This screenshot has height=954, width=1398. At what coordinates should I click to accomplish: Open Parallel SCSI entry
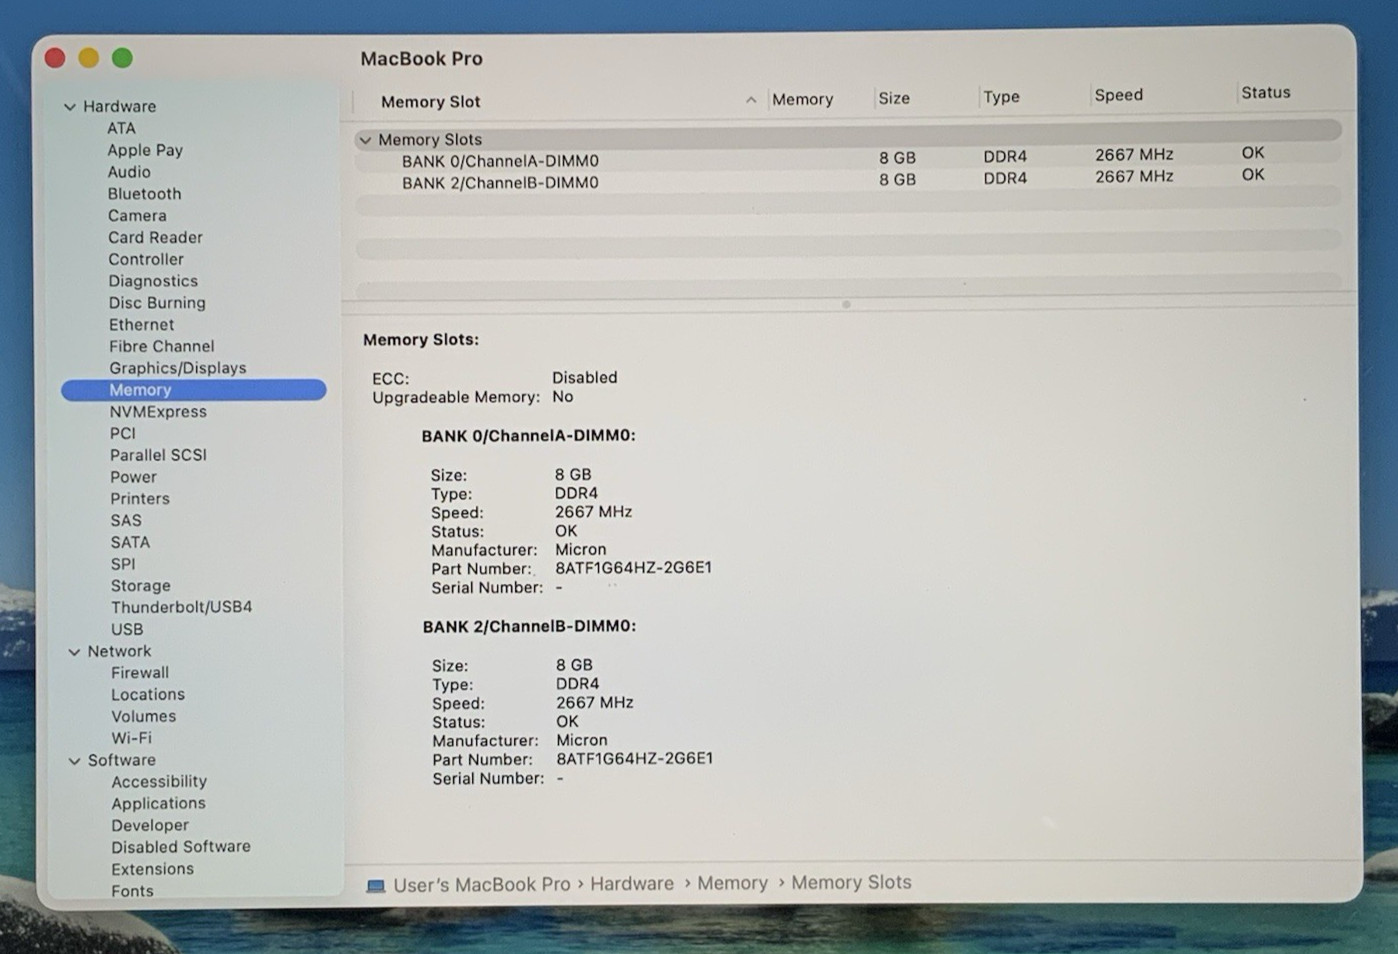(x=158, y=455)
